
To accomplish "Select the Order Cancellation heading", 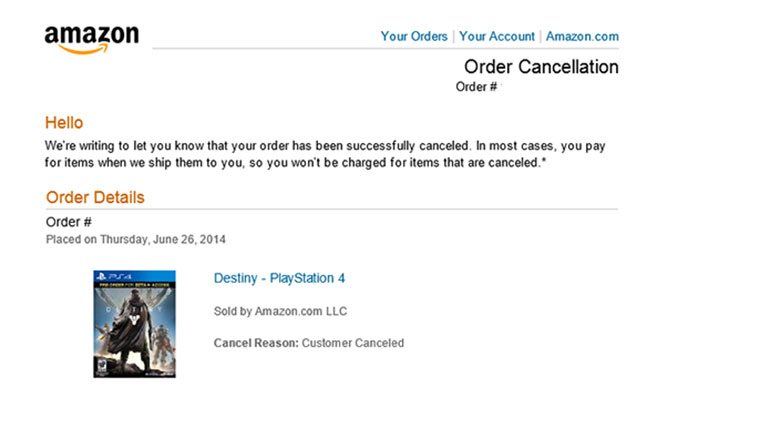I will 541,67.
